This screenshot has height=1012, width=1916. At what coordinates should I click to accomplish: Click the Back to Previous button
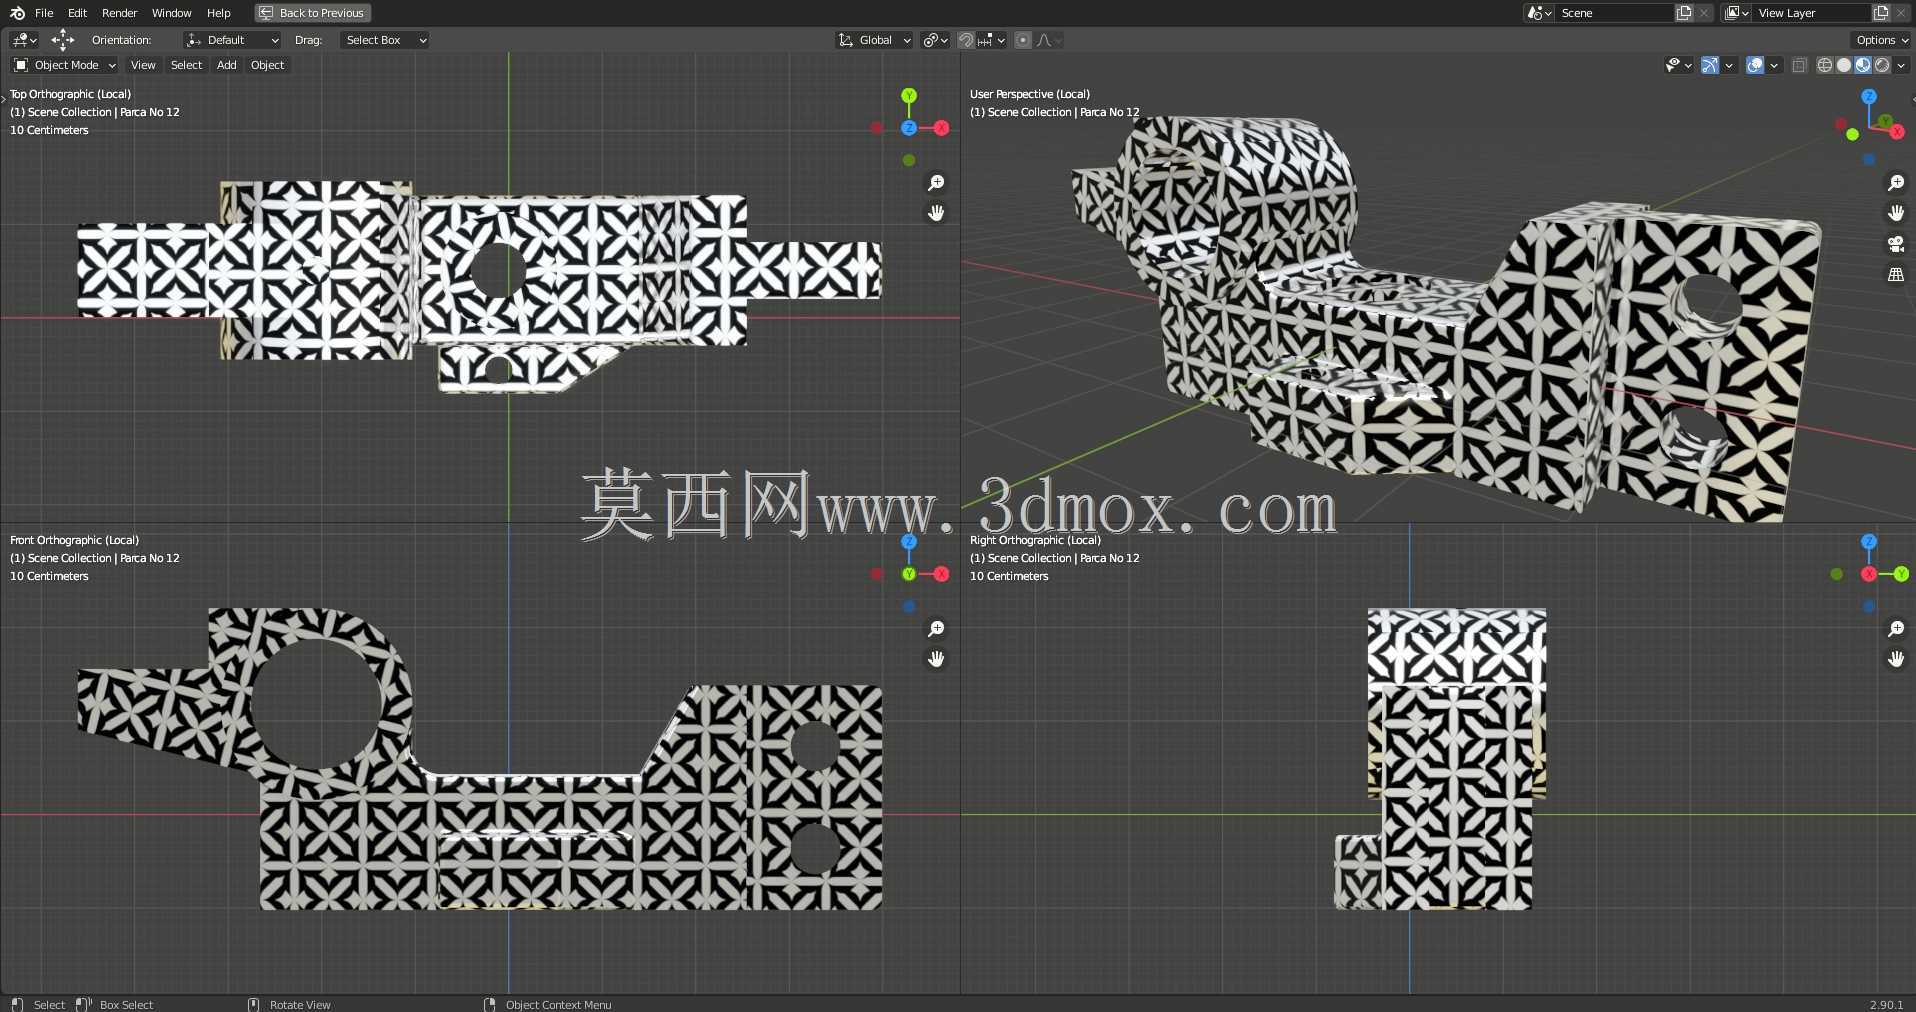tap(312, 13)
